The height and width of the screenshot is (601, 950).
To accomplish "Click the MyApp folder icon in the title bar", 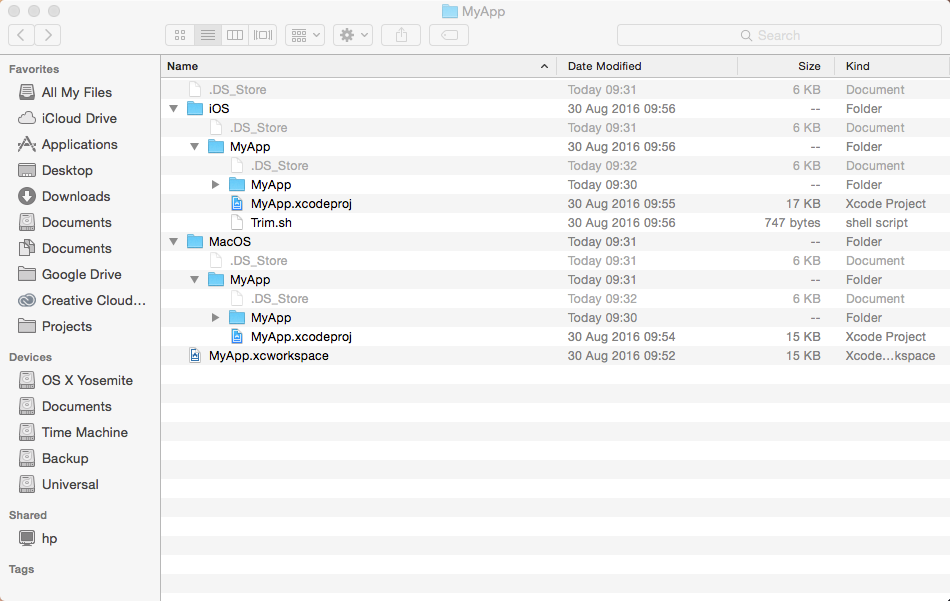I will click(x=450, y=11).
